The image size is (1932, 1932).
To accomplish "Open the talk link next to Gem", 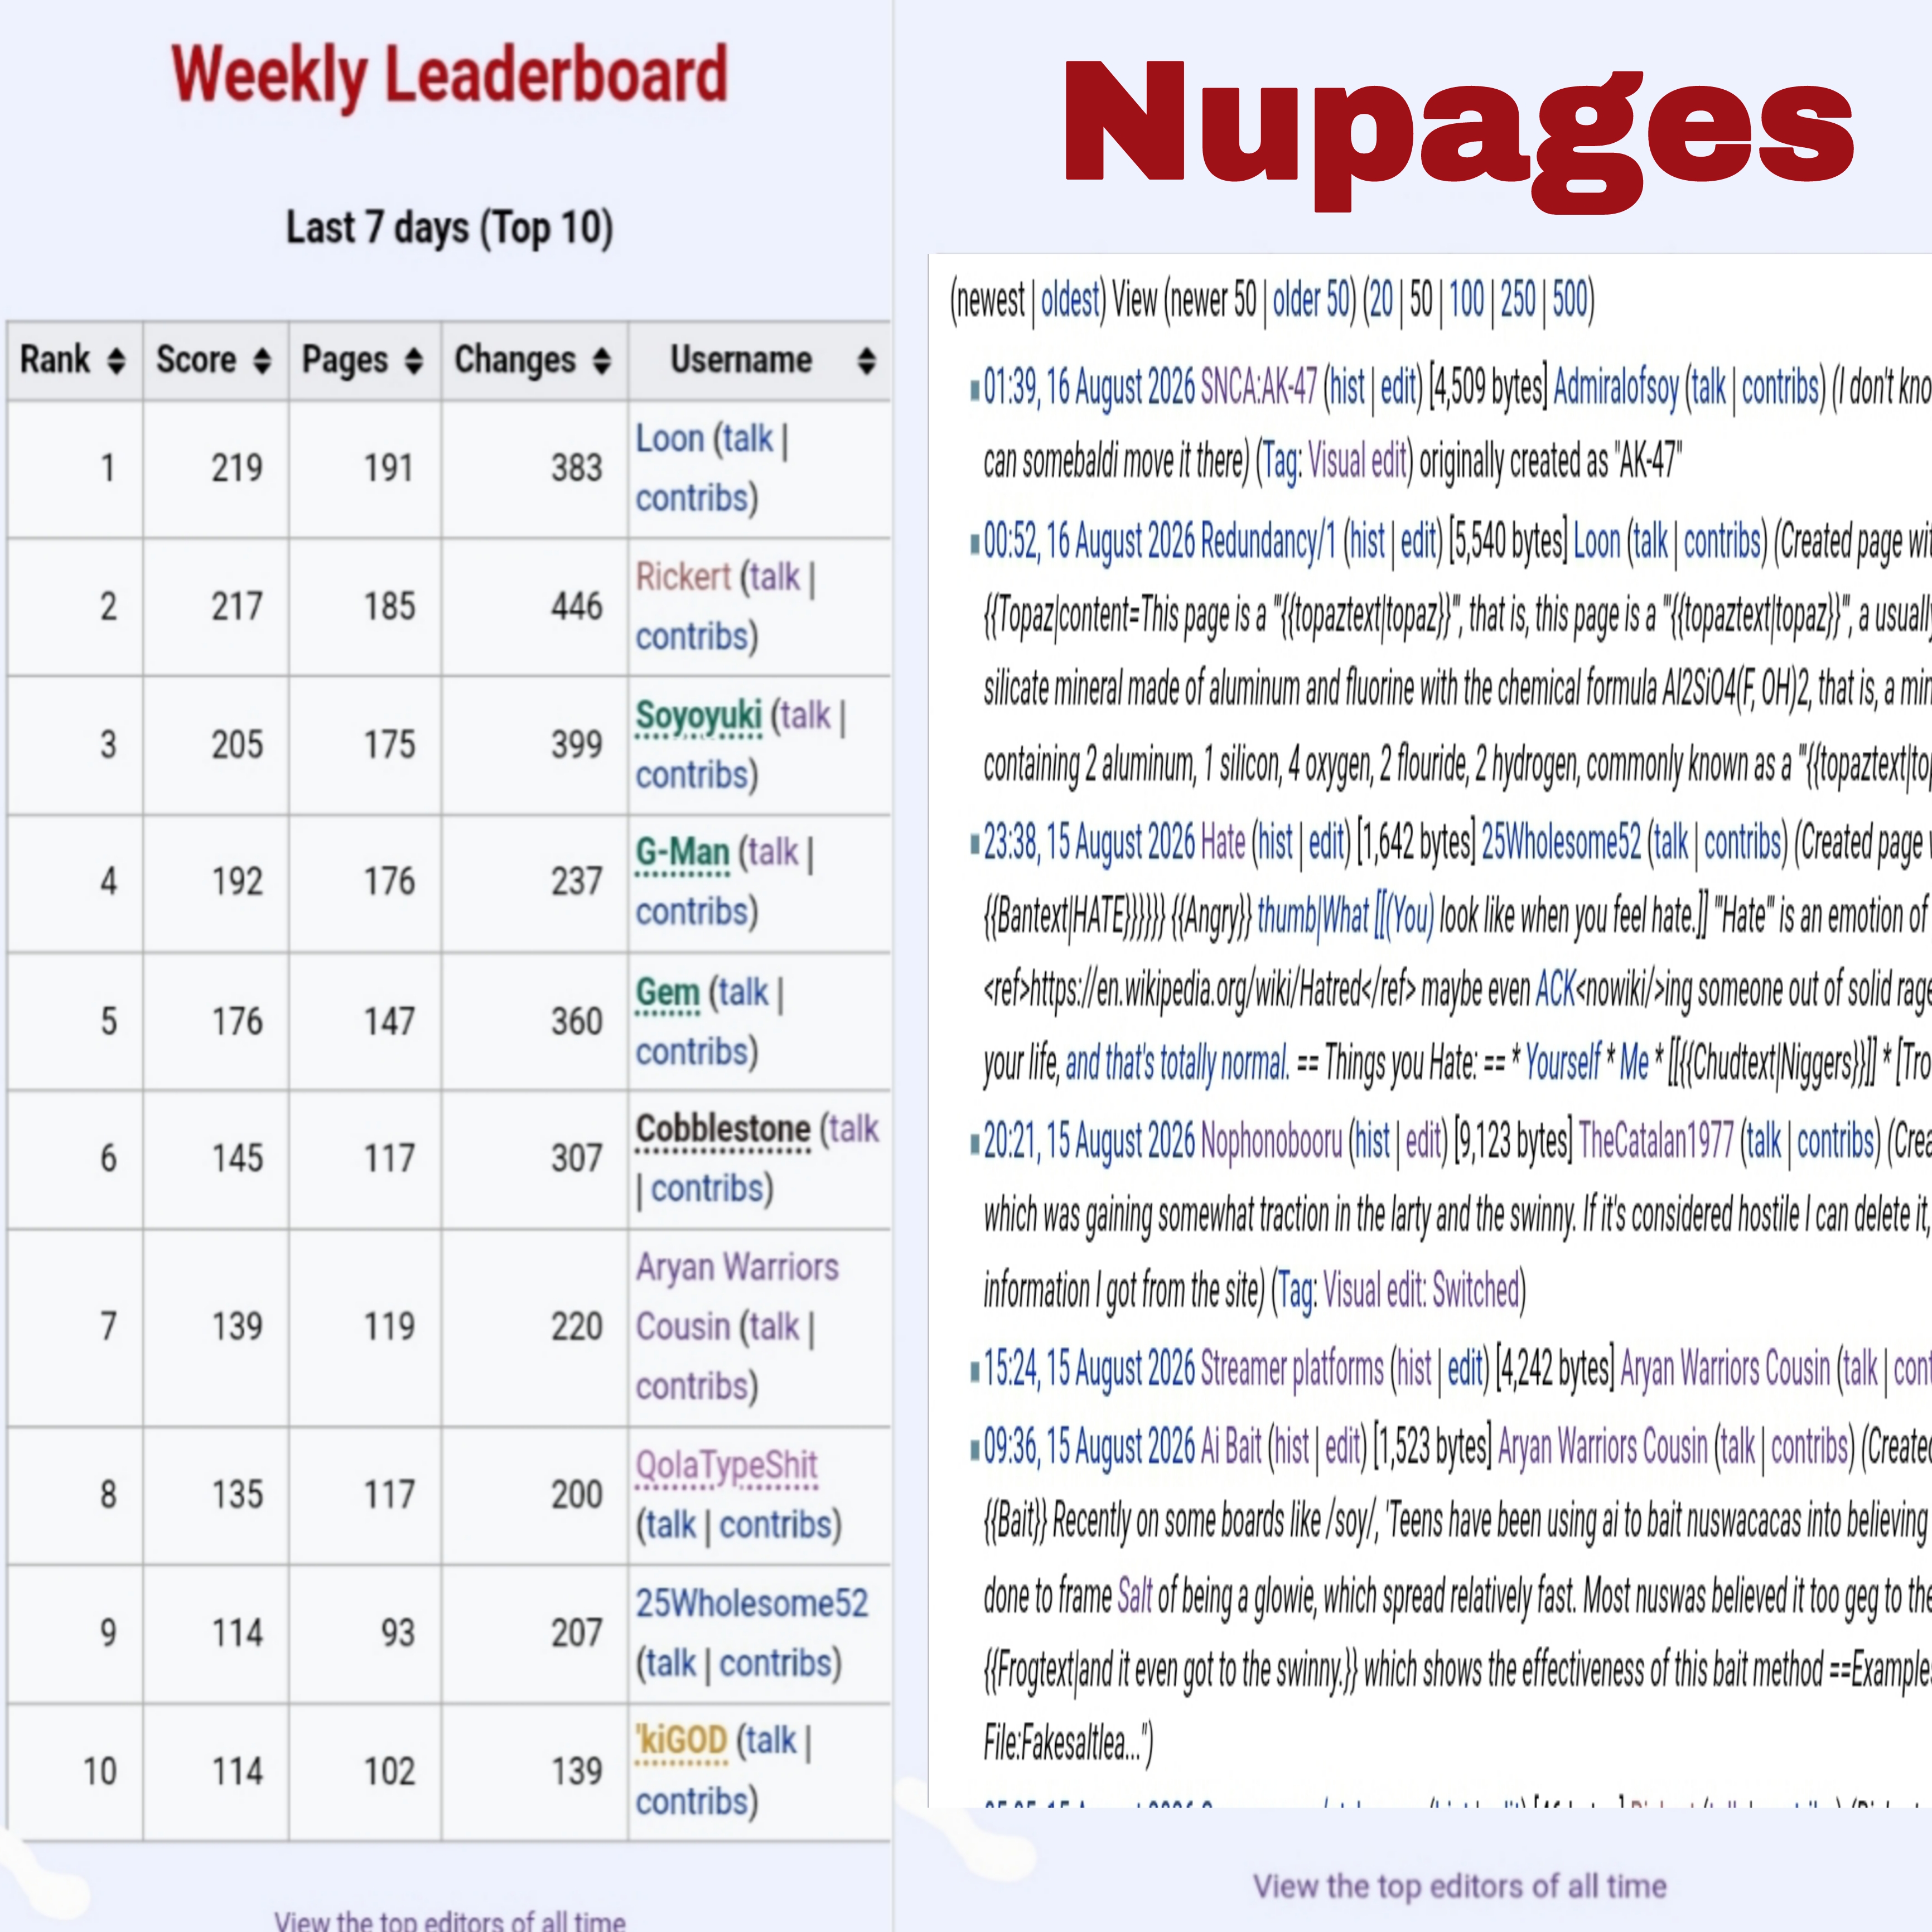I will click(744, 993).
